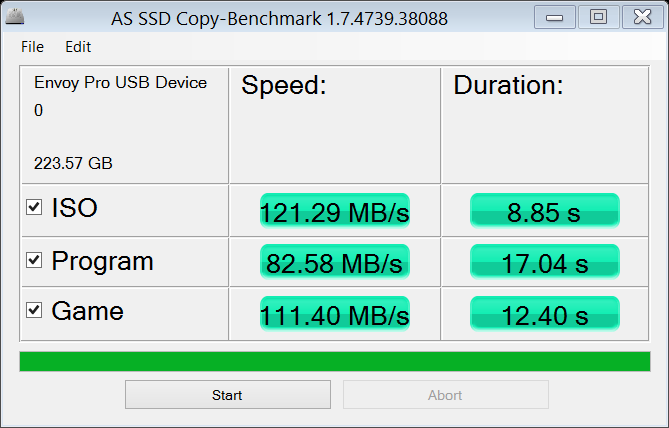The image size is (669, 428).
Task: Uncheck the ISO test checkbox
Action: coord(34,208)
